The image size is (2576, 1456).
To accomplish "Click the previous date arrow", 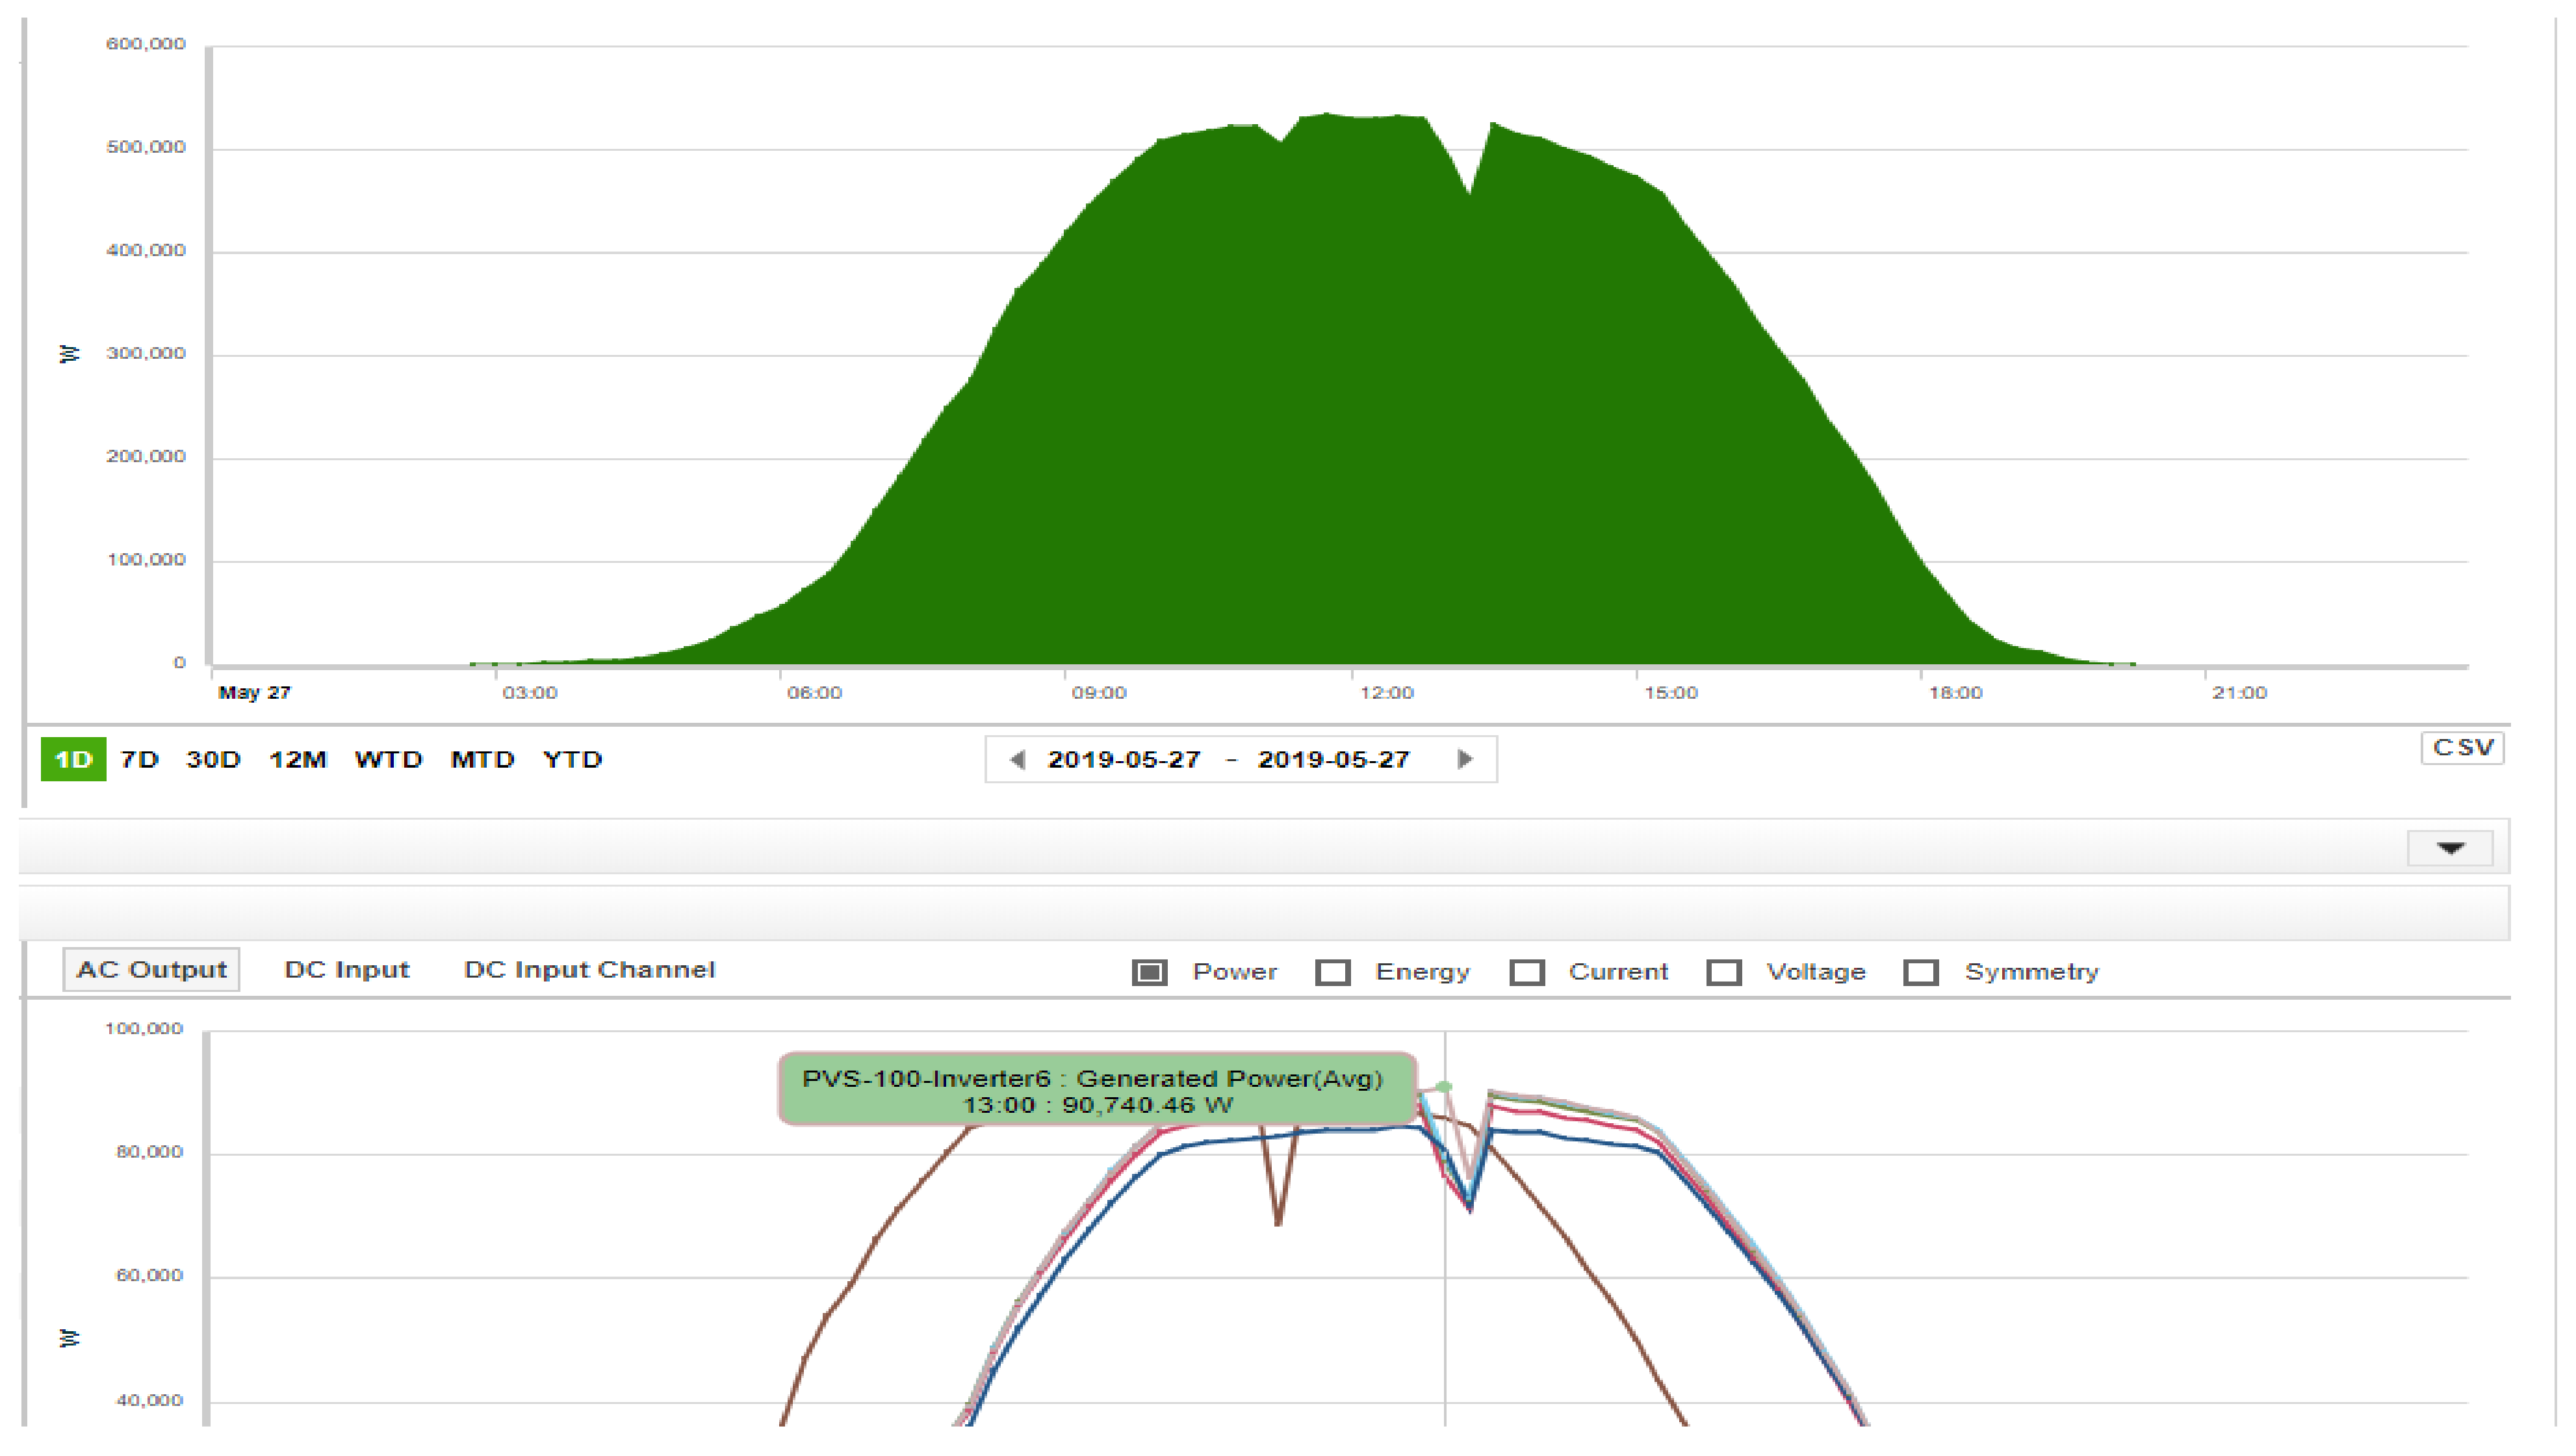I will pos(1017,759).
